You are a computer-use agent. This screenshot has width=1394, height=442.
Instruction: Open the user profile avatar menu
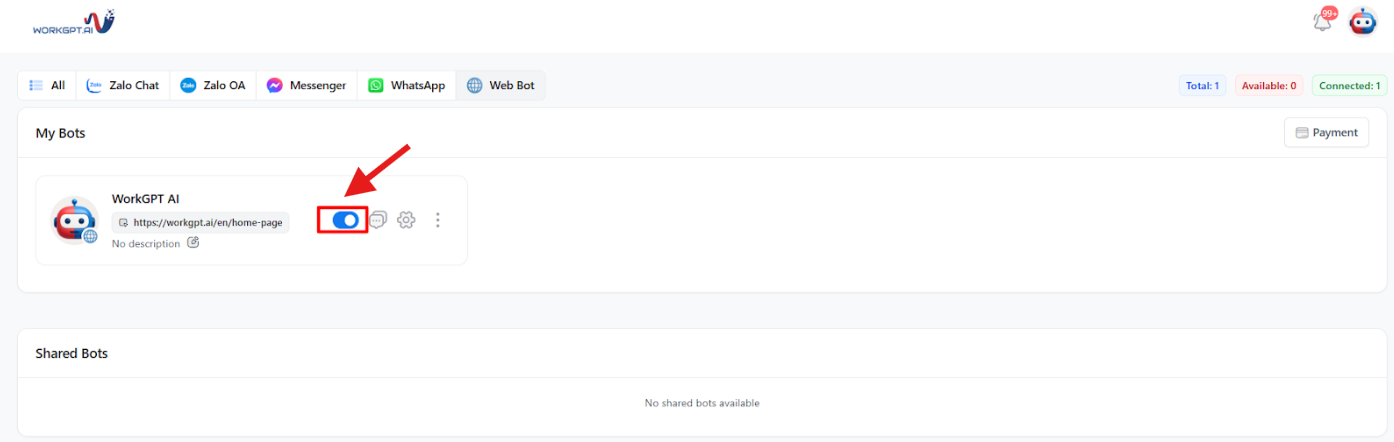(1362, 21)
